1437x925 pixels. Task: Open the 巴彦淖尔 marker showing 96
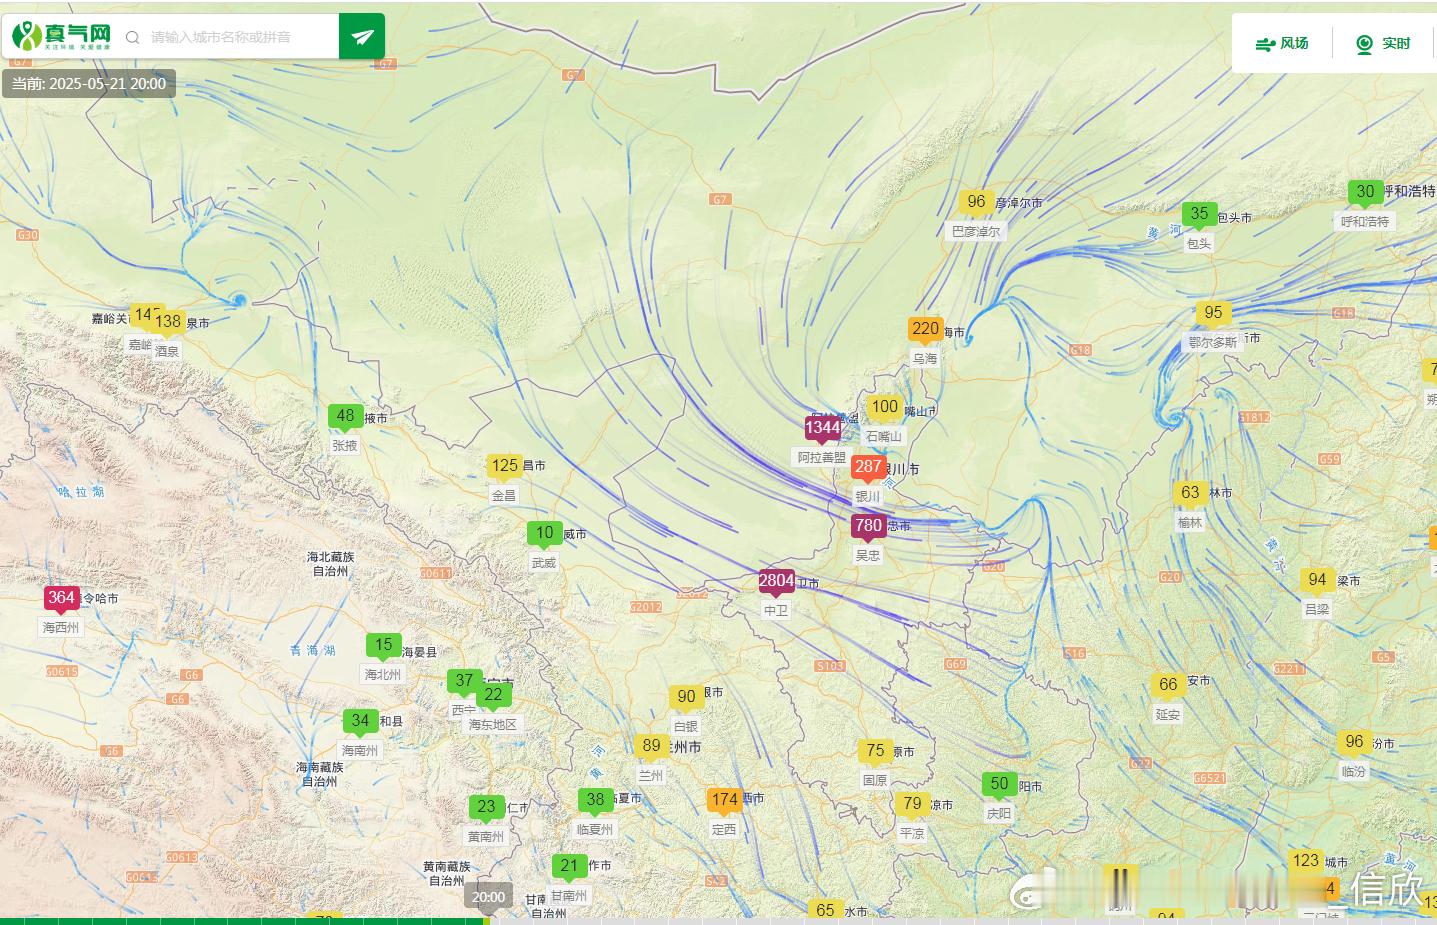[976, 202]
